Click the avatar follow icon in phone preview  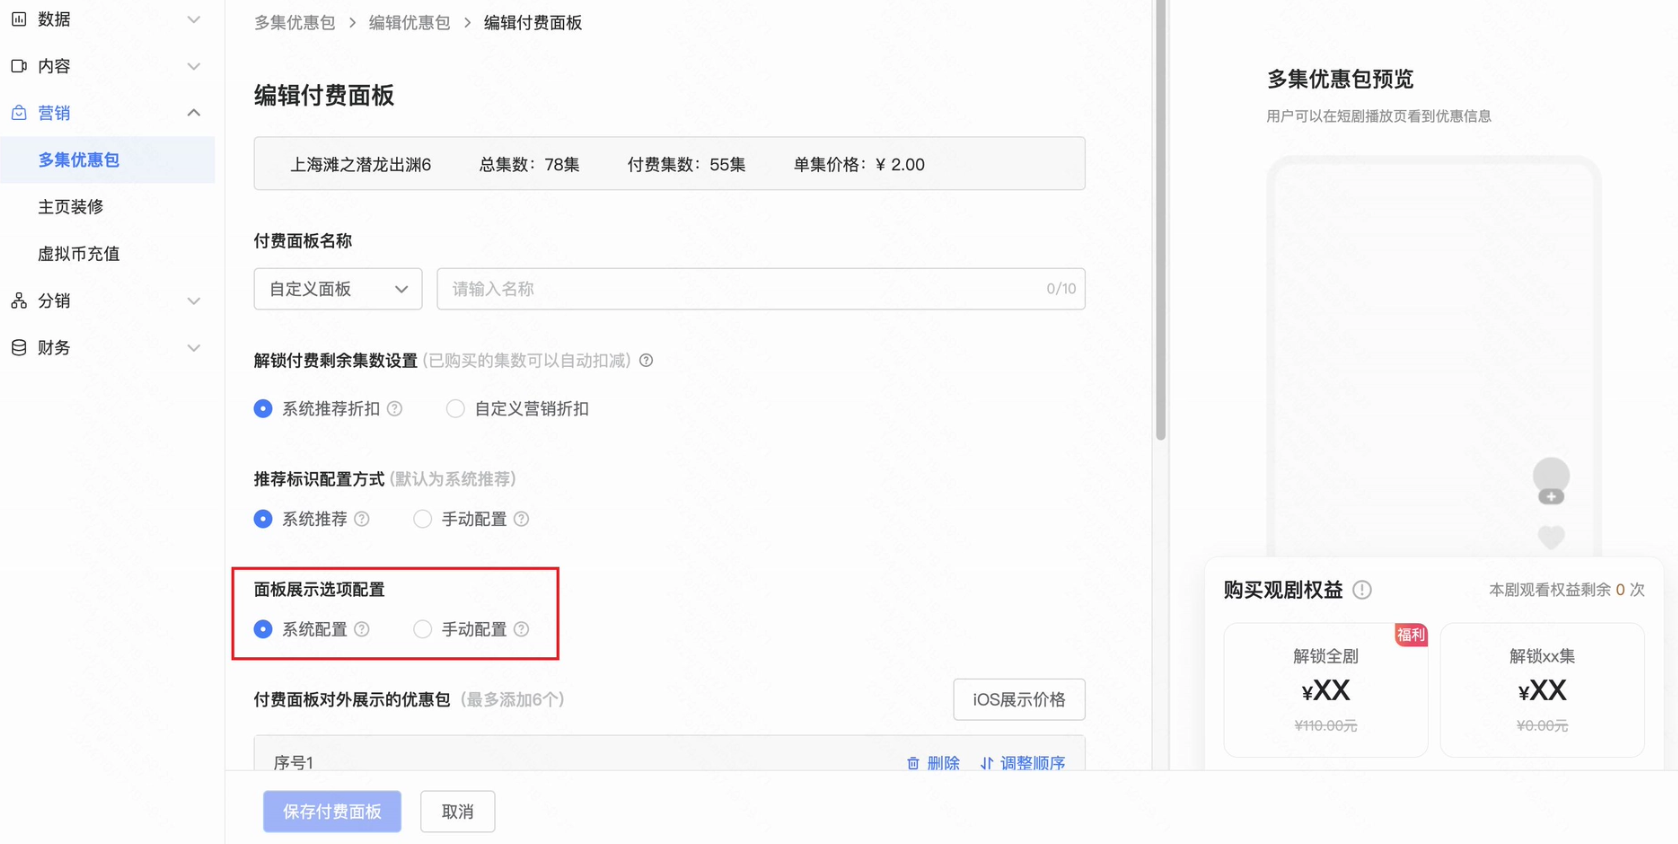tap(1551, 482)
